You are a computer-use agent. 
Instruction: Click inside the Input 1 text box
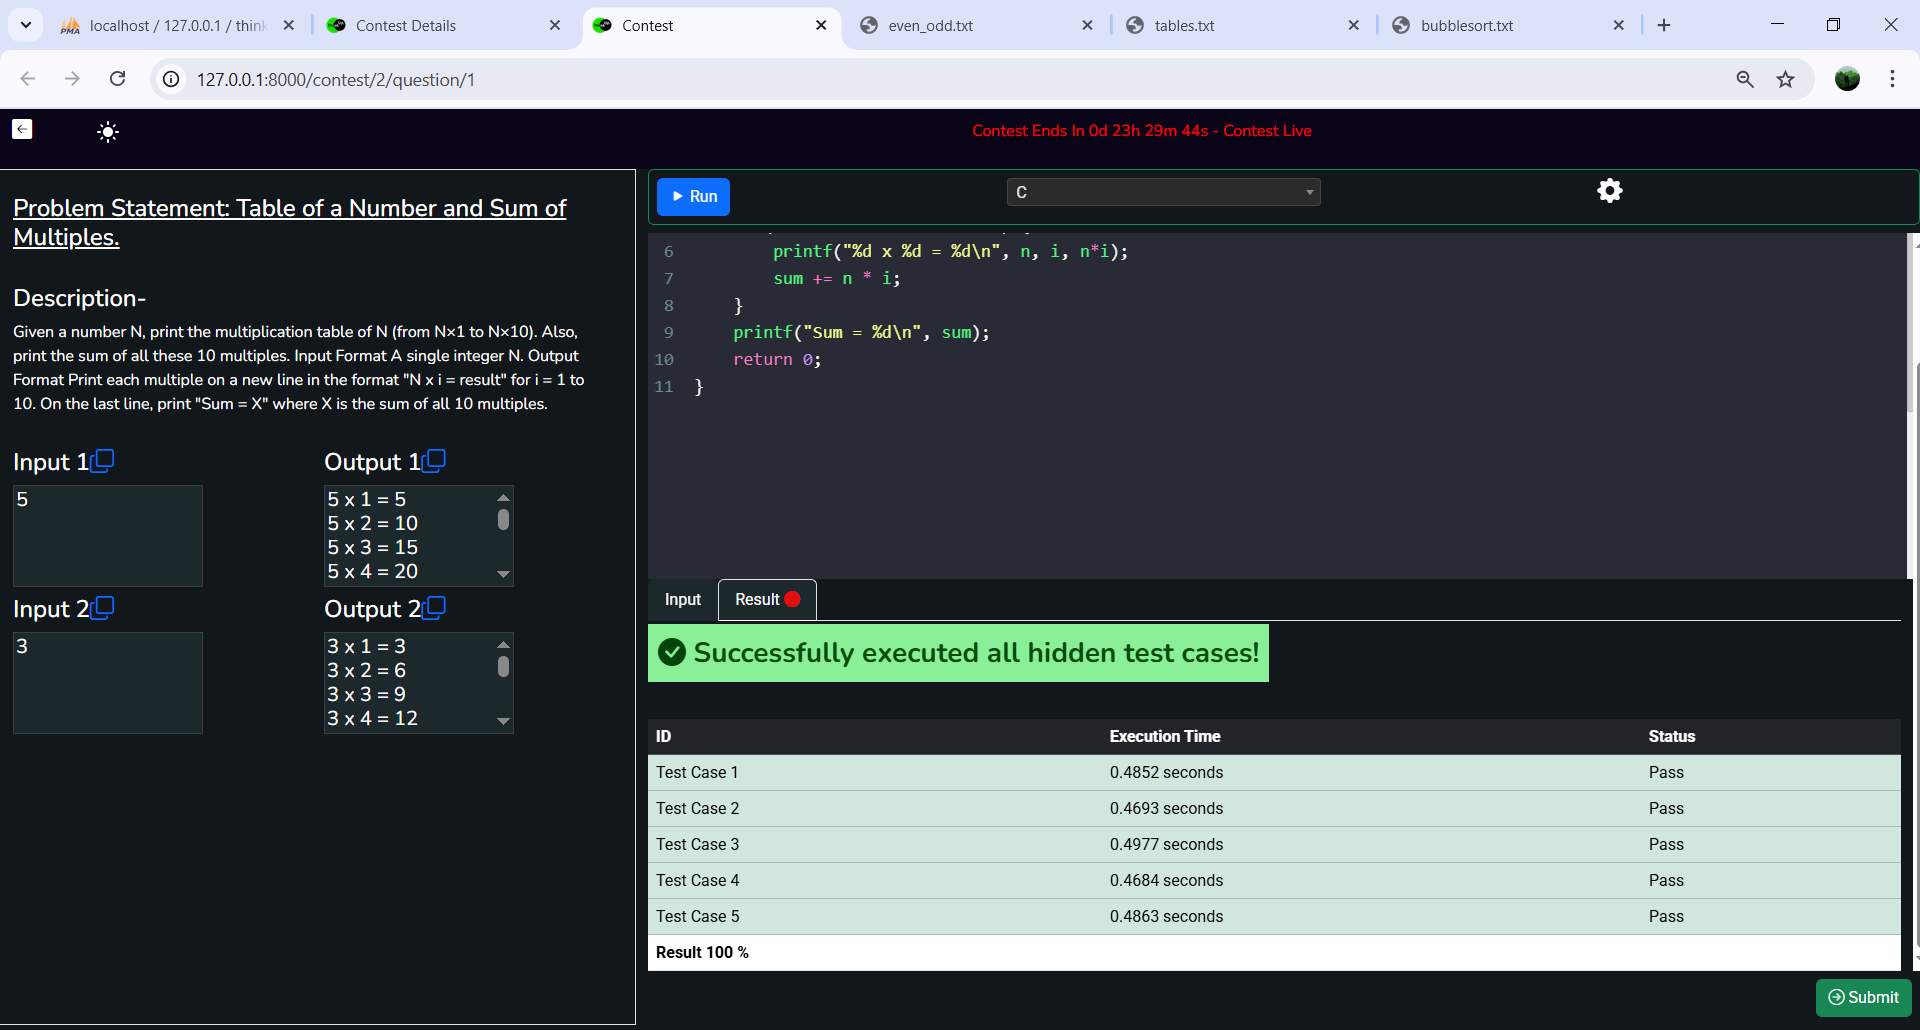108,536
